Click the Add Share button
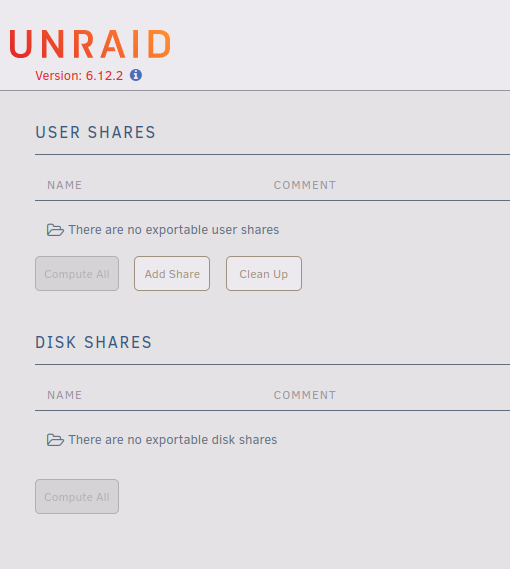Screen dimensions: 510x569 172,274
